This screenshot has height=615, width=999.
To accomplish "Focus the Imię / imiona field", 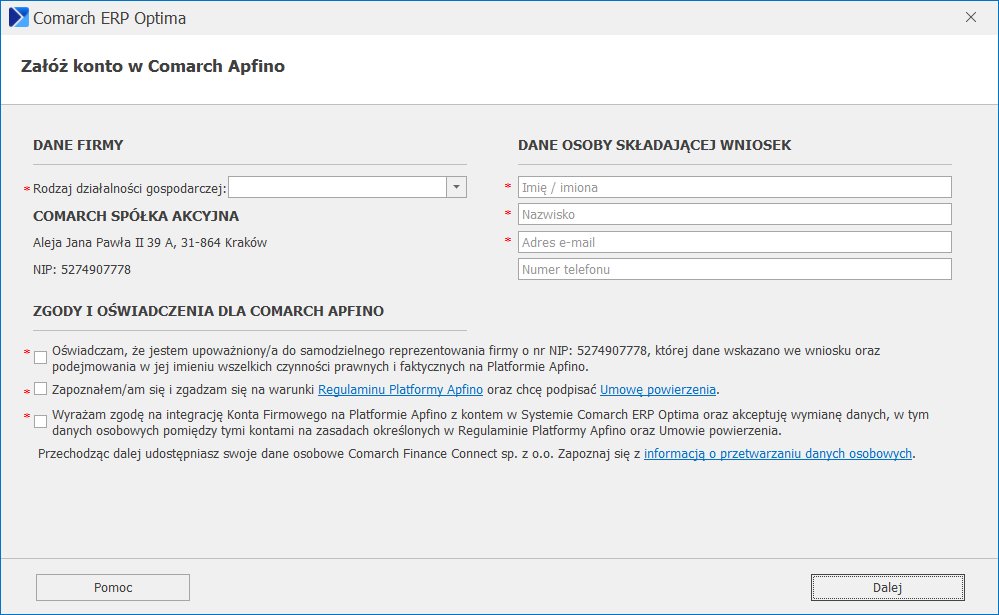I will click(x=735, y=187).
